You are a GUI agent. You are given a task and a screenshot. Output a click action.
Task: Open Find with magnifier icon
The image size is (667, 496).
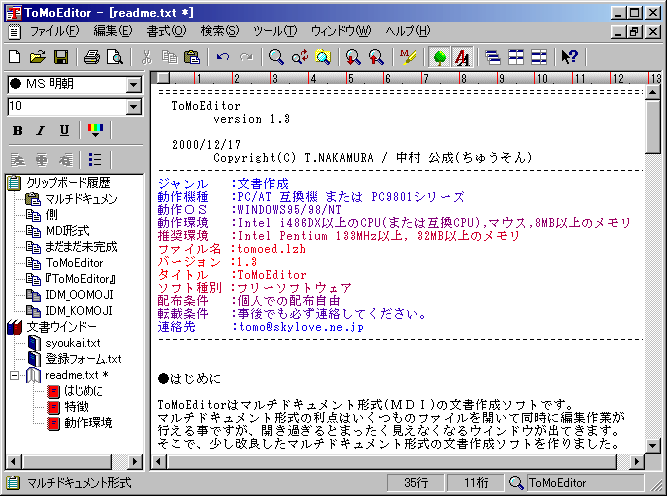(276, 57)
